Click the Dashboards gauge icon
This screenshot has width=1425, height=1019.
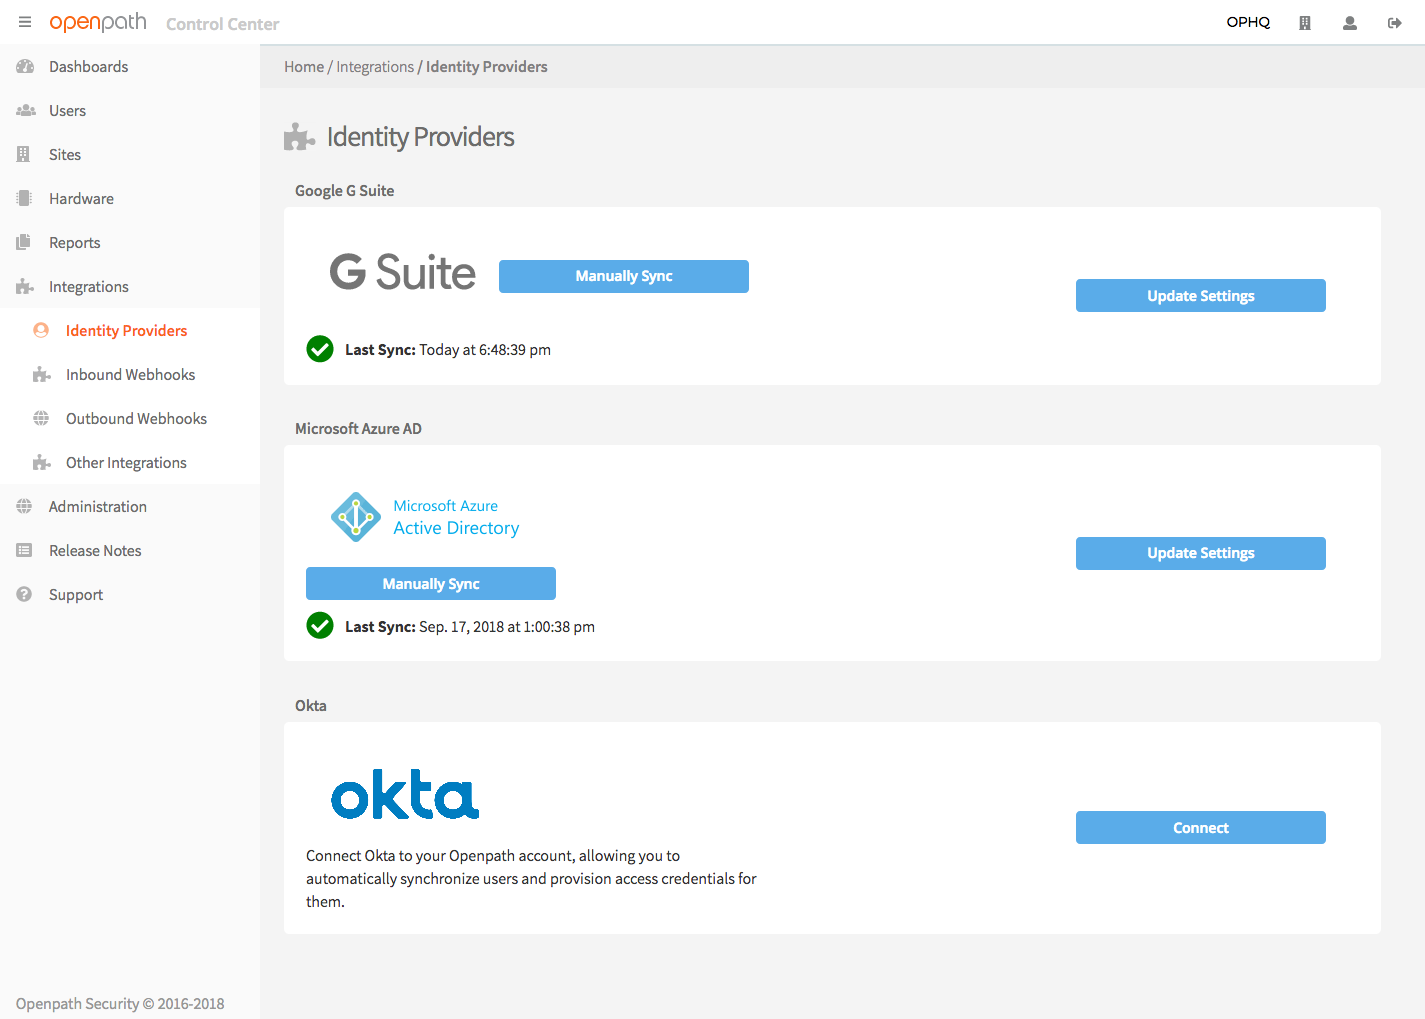[25, 67]
